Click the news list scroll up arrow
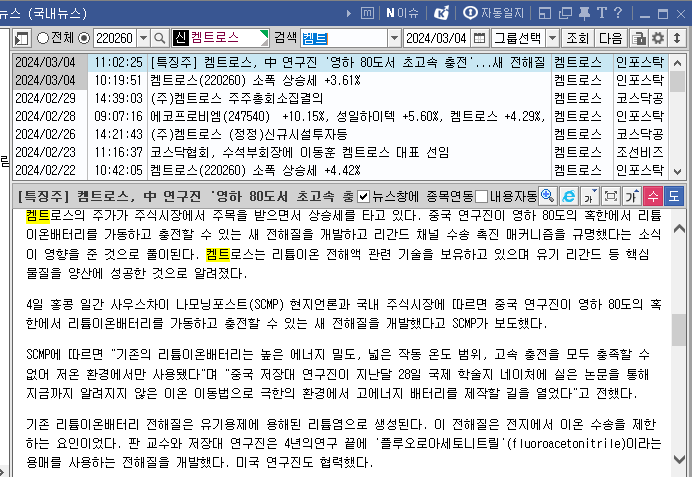 (677, 63)
